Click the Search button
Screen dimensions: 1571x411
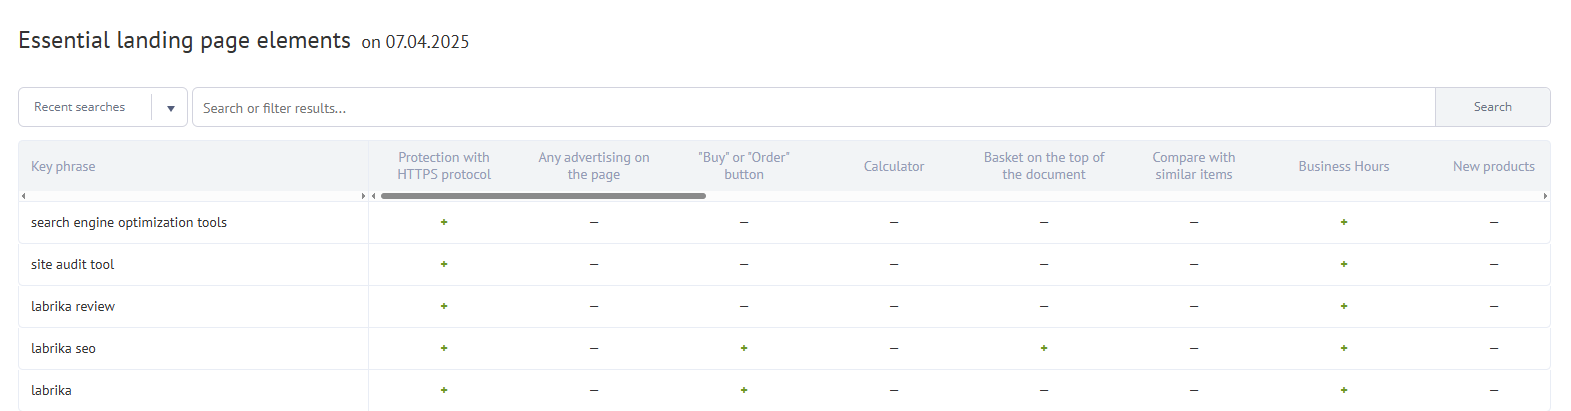click(x=1492, y=107)
